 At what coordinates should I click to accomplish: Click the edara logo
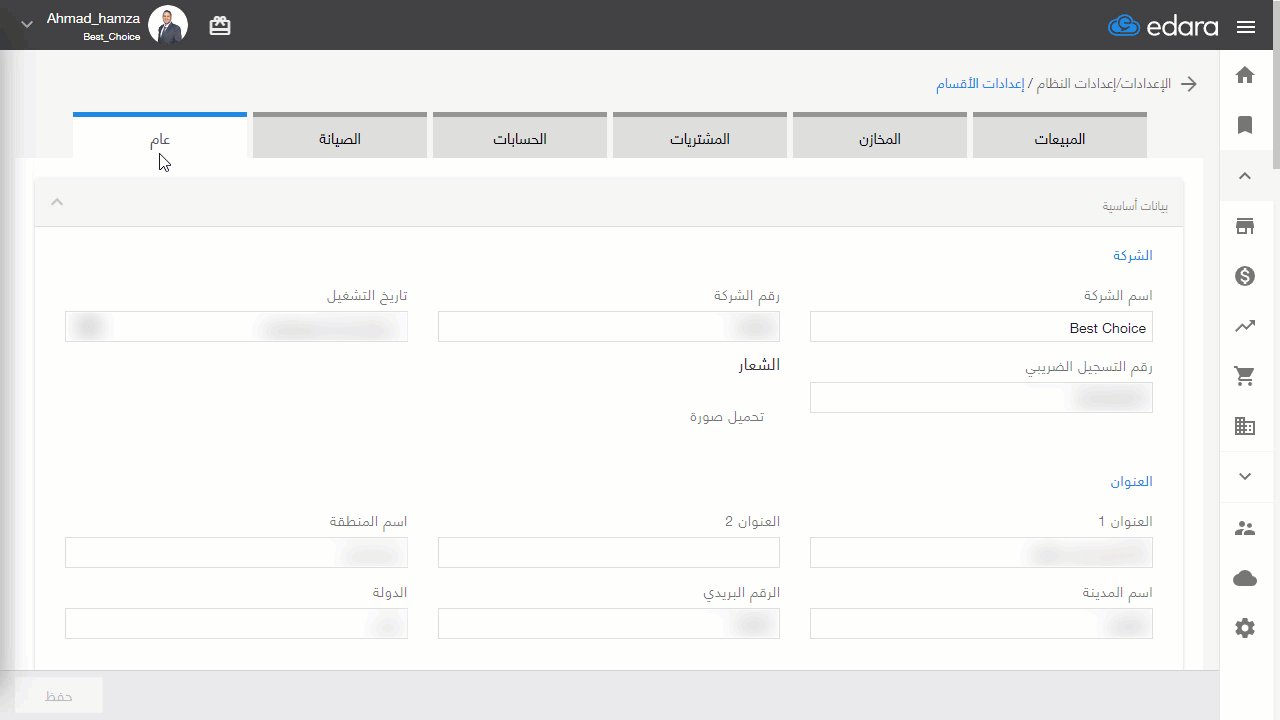click(x=1163, y=26)
